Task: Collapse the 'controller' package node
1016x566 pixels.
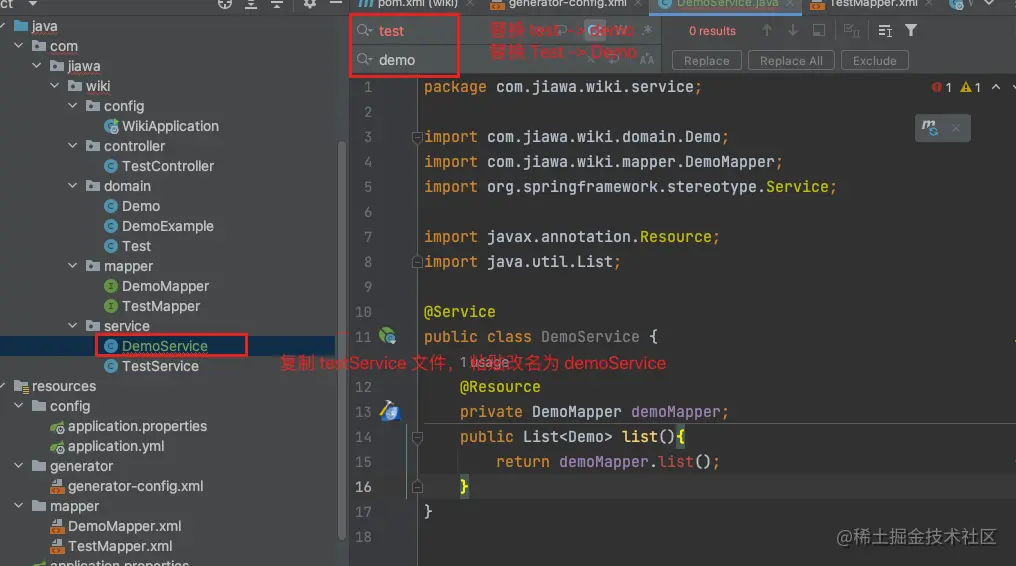Action: pyautogui.click(x=73, y=146)
